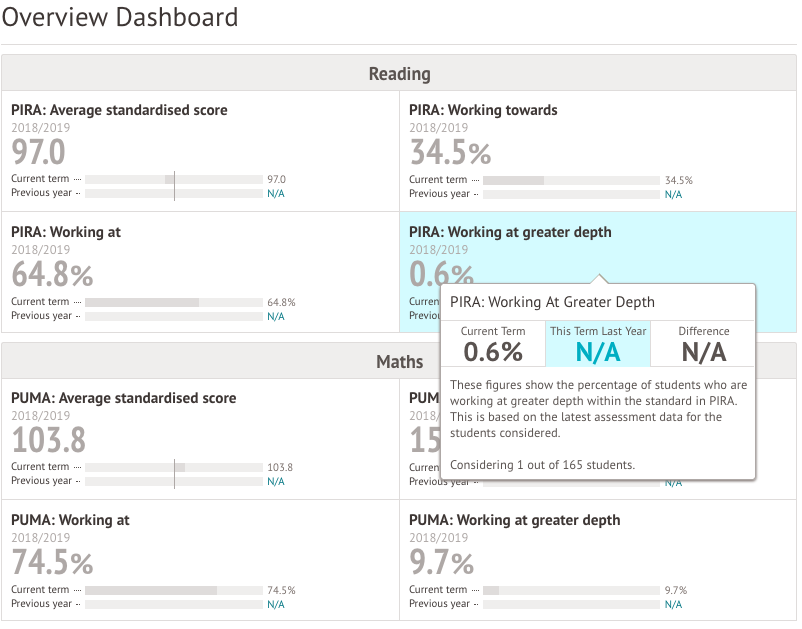This screenshot has width=802, height=629.
Task: Select the PUMA: Working at card title
Action: pos(70,520)
